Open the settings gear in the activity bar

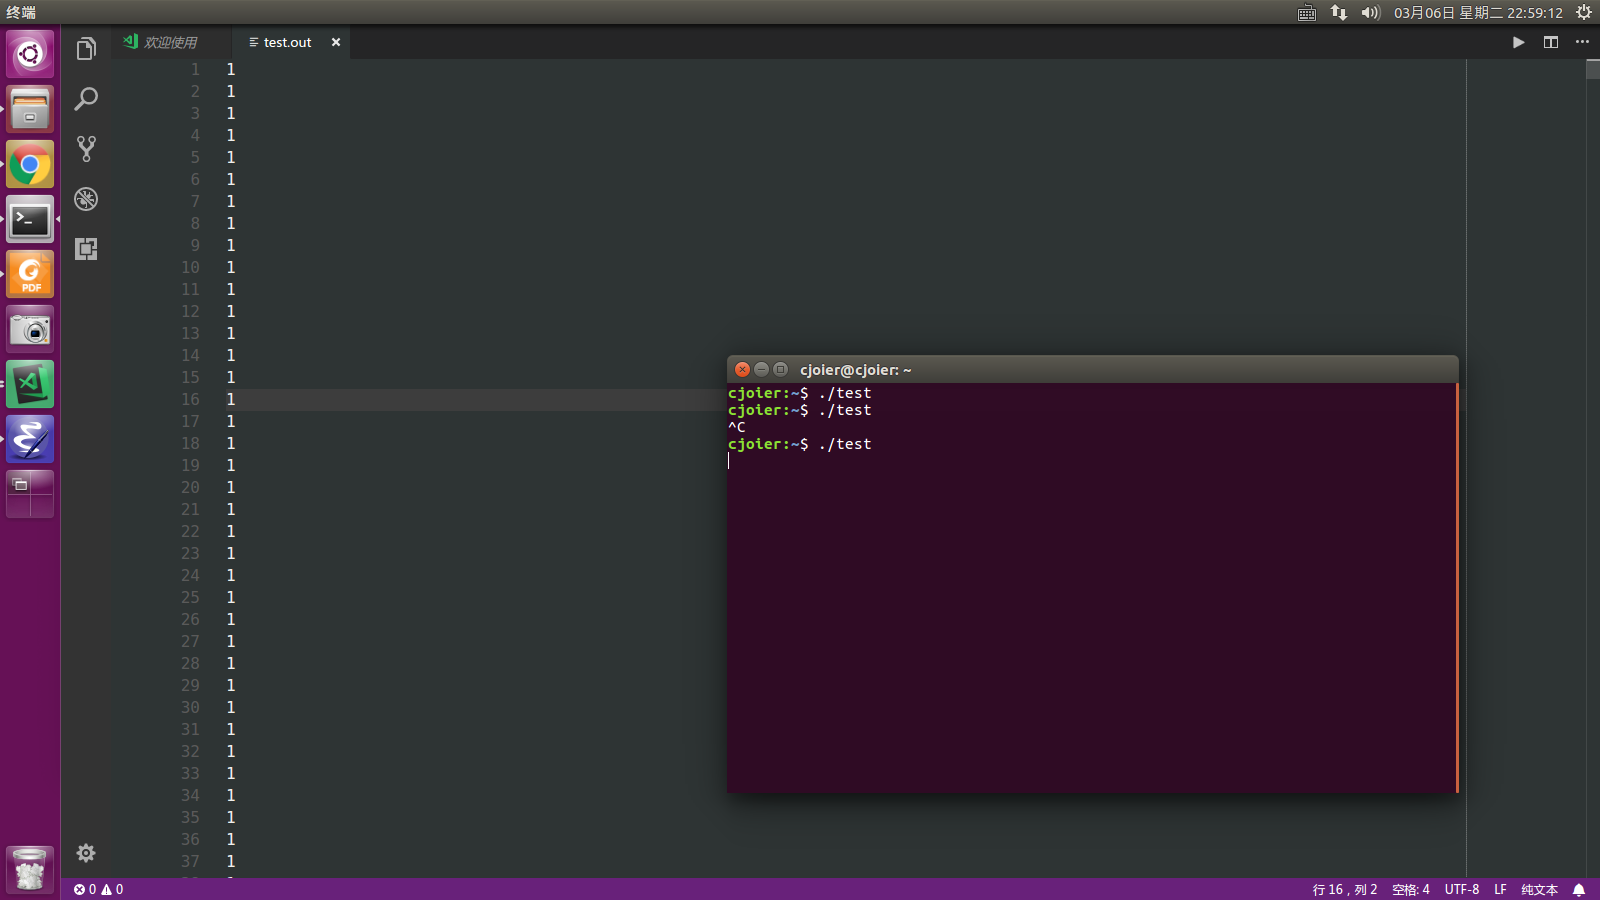click(x=86, y=853)
